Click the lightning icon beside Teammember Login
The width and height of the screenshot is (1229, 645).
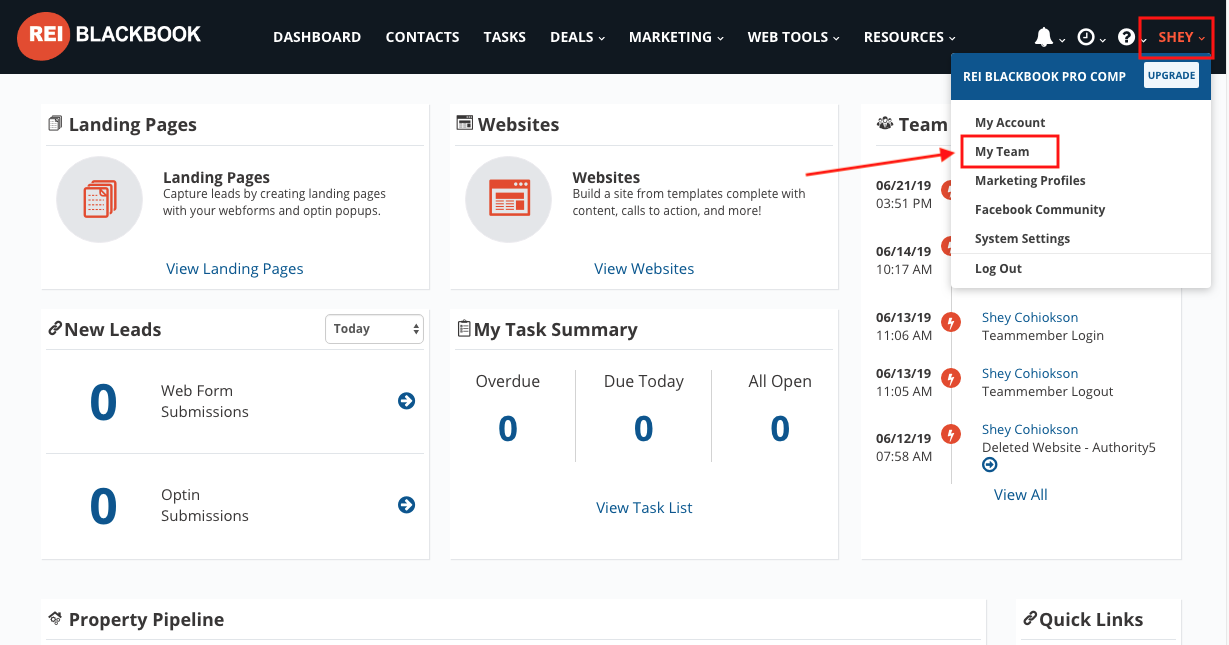click(x=952, y=323)
